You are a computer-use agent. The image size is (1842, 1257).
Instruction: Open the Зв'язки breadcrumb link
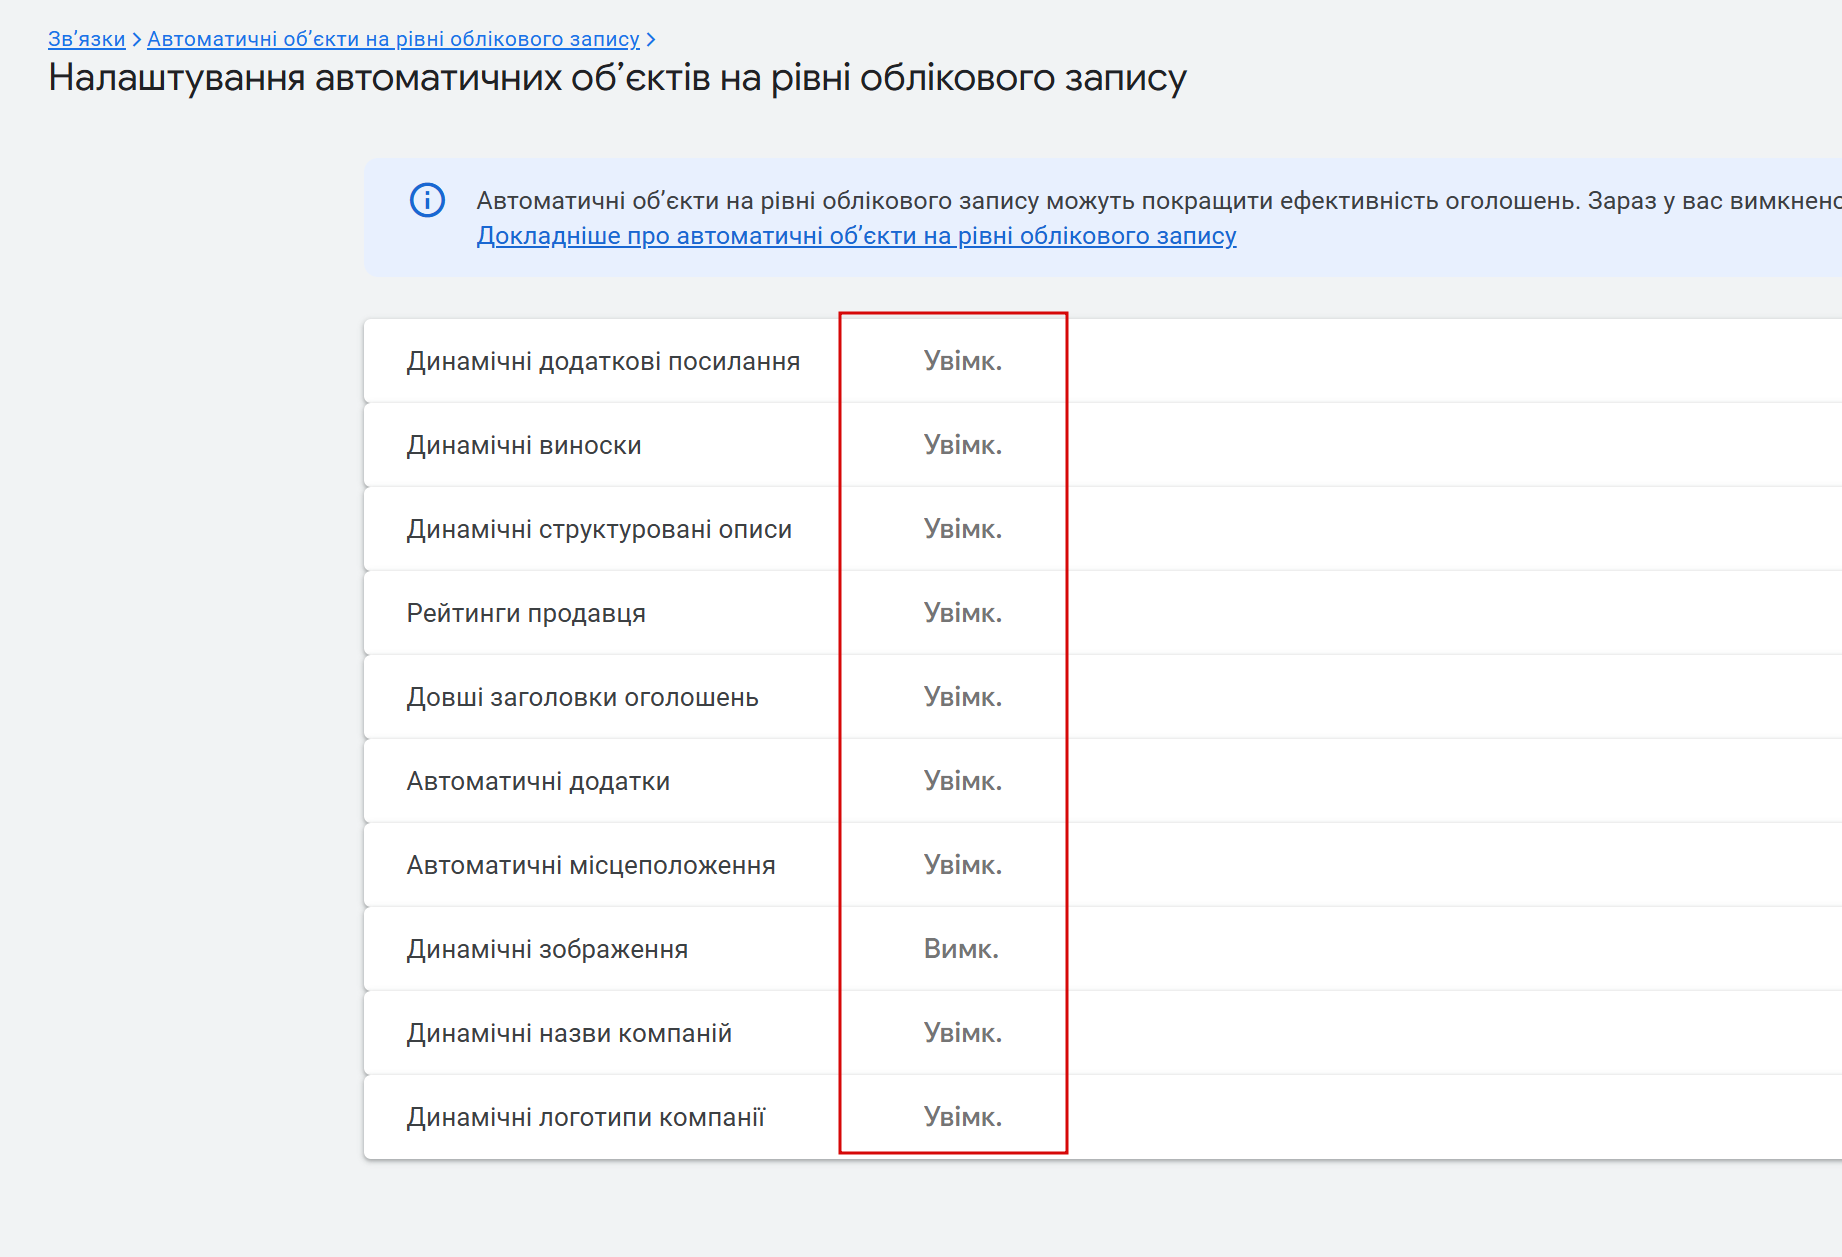[x=86, y=39]
